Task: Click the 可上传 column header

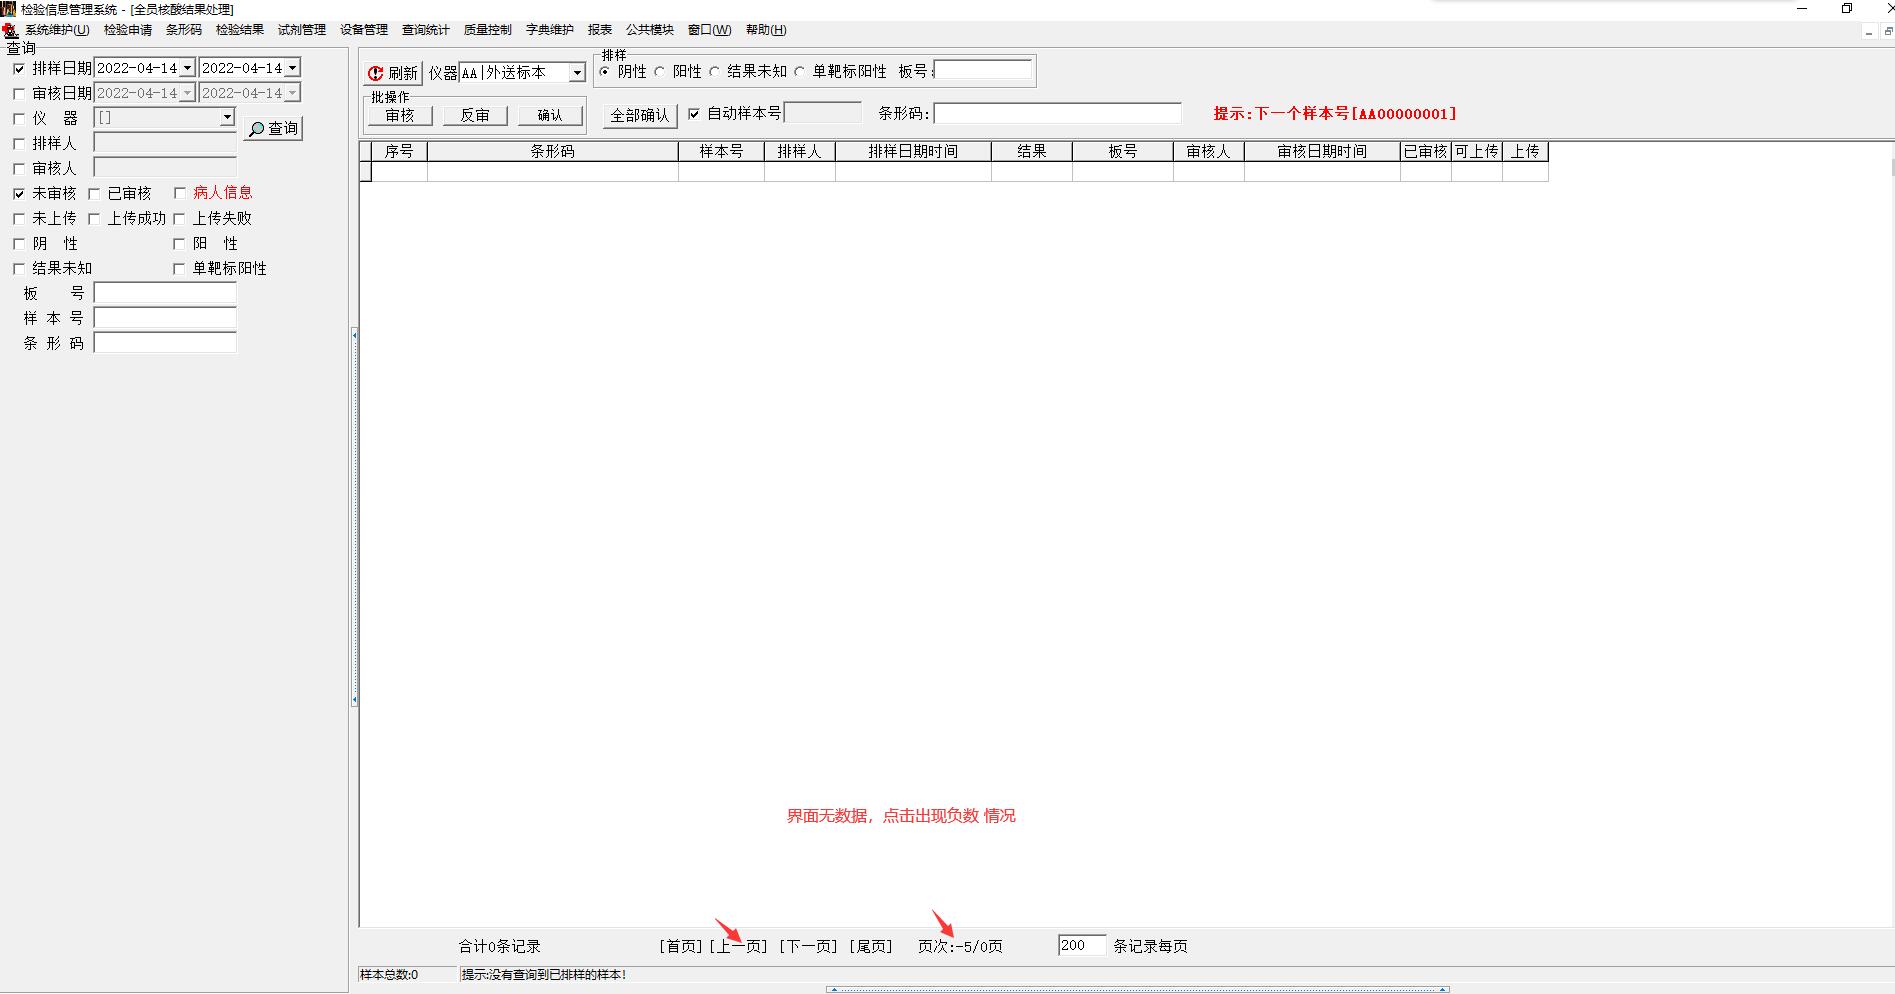Action: 1477,152
